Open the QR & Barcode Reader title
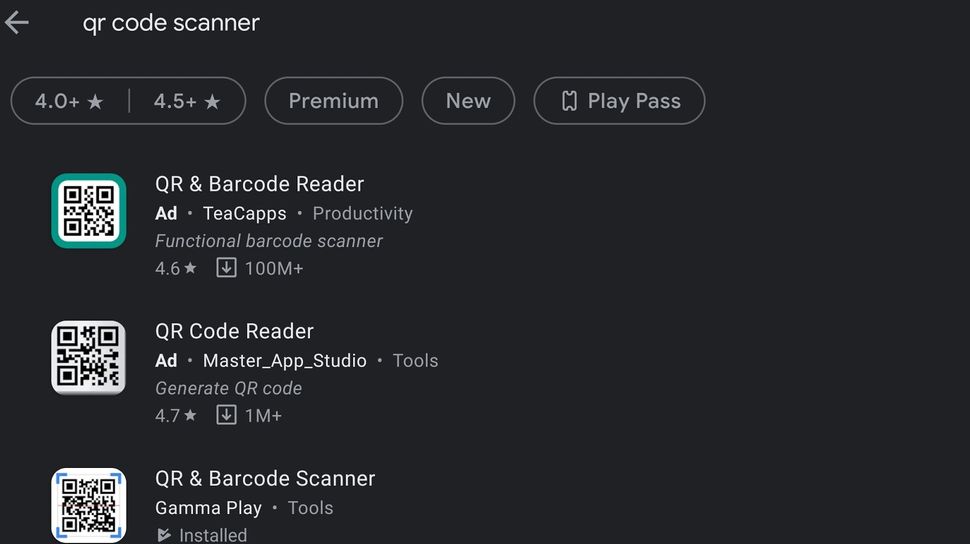The image size is (970, 544). pos(259,184)
